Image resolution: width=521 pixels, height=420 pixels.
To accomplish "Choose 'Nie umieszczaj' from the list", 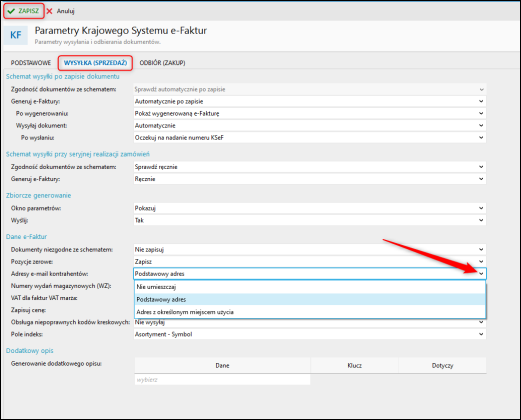I will click(x=310, y=287).
